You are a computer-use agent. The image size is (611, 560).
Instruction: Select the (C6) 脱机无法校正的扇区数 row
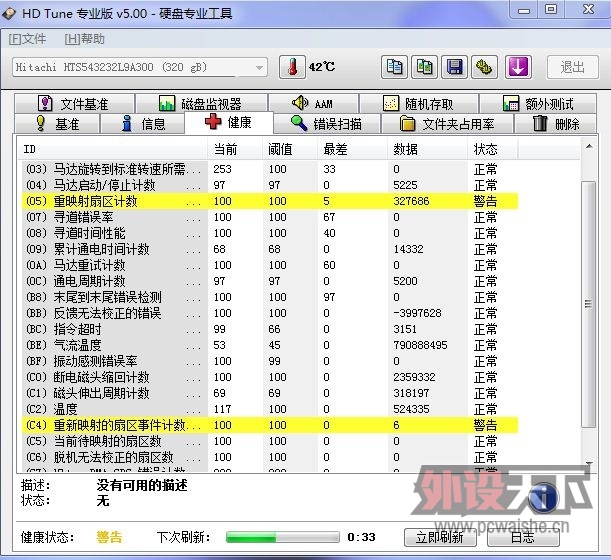click(x=268, y=457)
